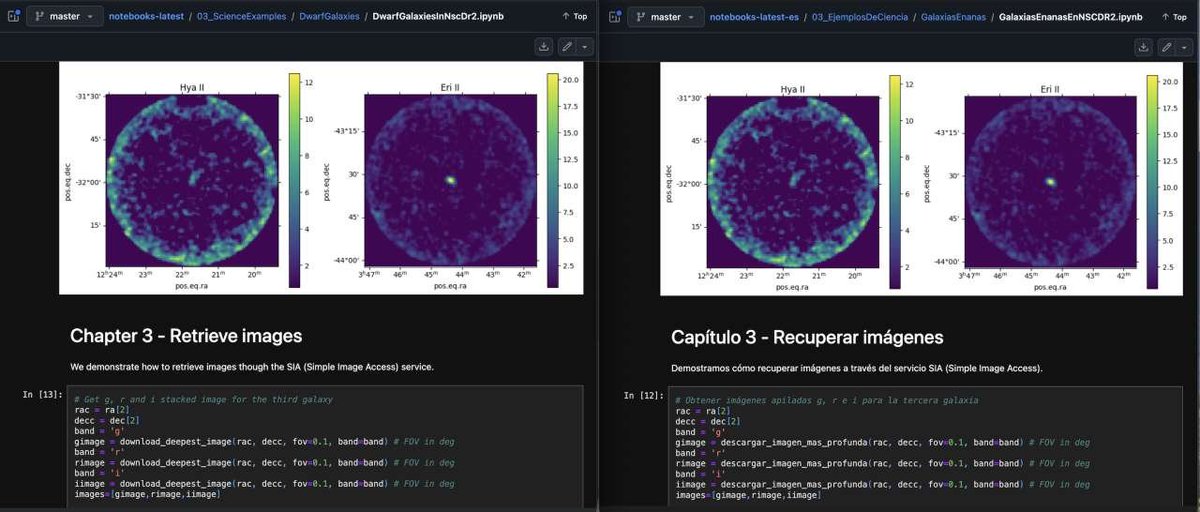
Task: Go to notebooks-latest-es breadcrumb link
Action: [756, 17]
